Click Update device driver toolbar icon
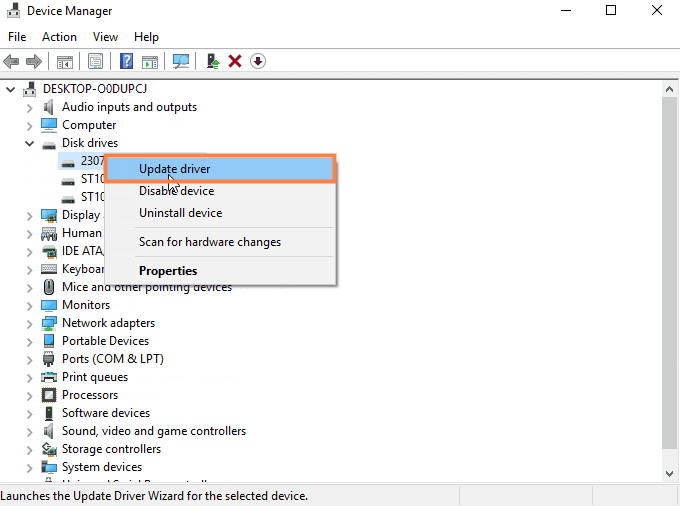 pos(212,61)
